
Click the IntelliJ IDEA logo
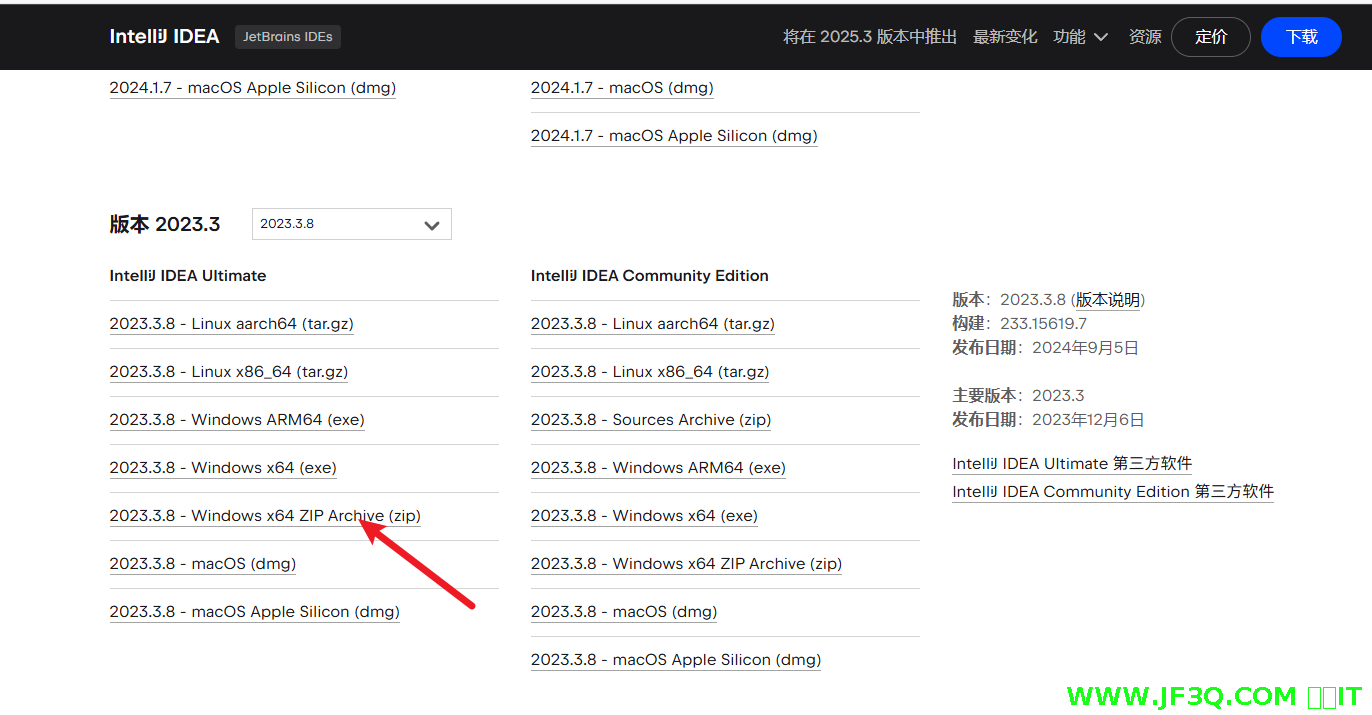tap(164, 37)
